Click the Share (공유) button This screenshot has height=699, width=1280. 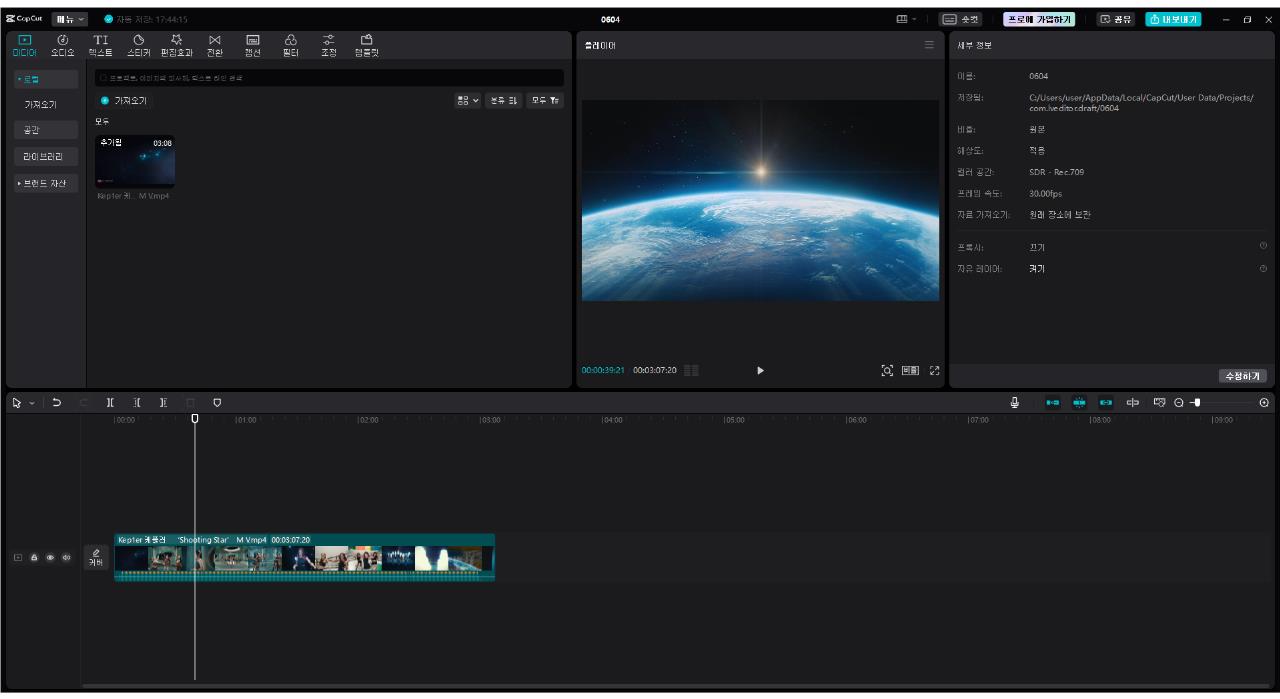[x=1117, y=19]
